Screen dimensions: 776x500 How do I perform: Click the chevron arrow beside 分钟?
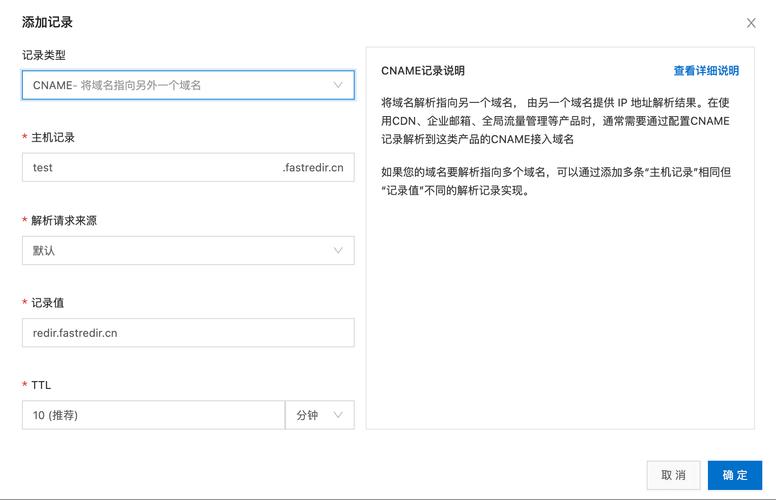338,415
